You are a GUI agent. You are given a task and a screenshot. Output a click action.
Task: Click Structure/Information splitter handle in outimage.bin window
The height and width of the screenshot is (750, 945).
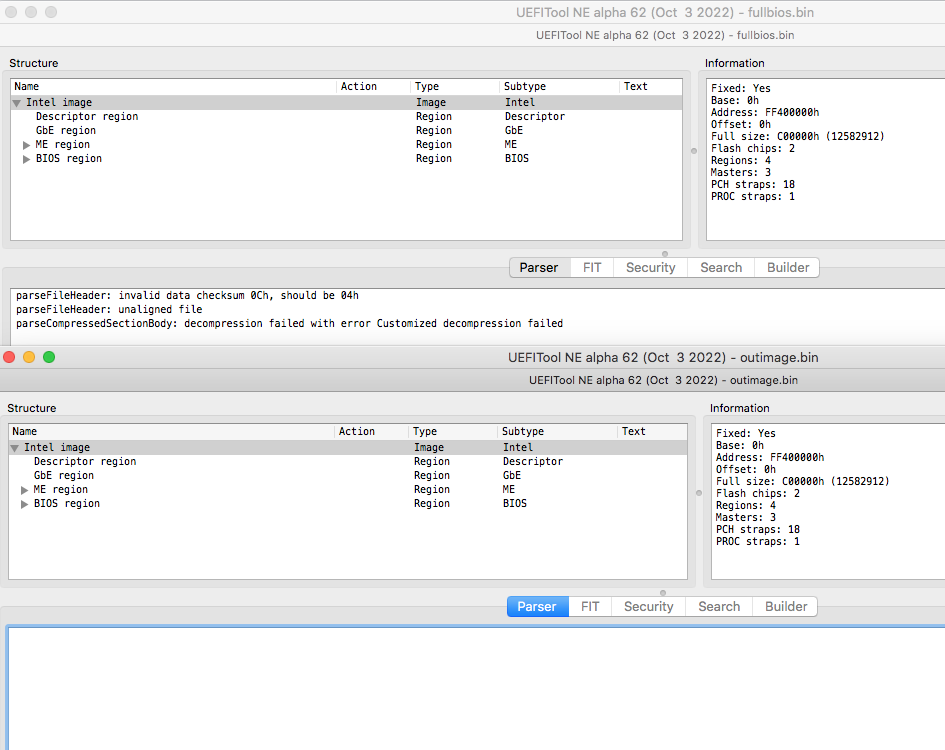(699, 493)
